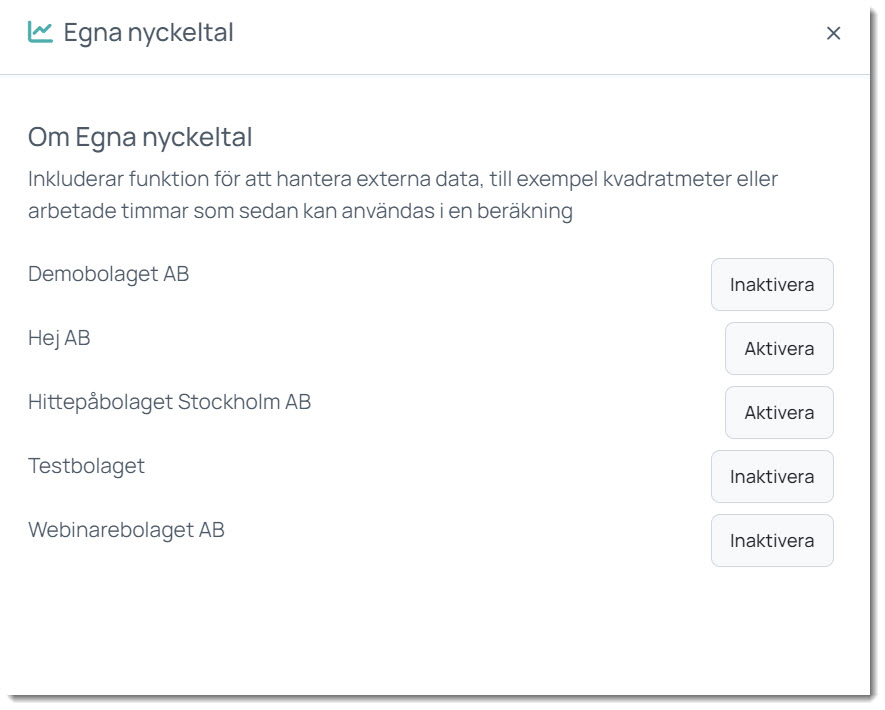
Task: Click the Inkluderar funktion description text
Action: pyautogui.click(x=120, y=180)
